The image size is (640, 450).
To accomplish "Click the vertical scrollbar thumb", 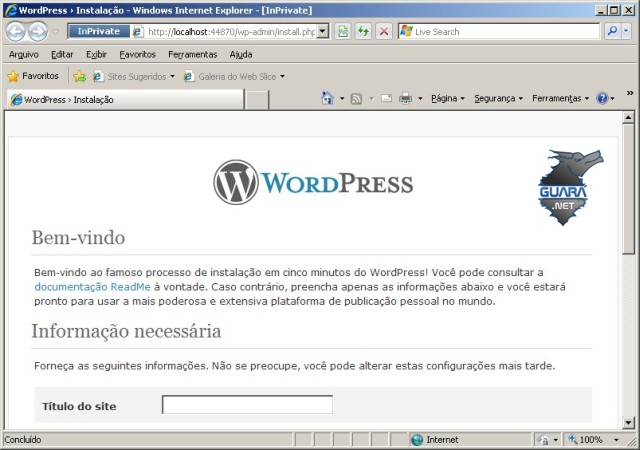I will coord(629,189).
